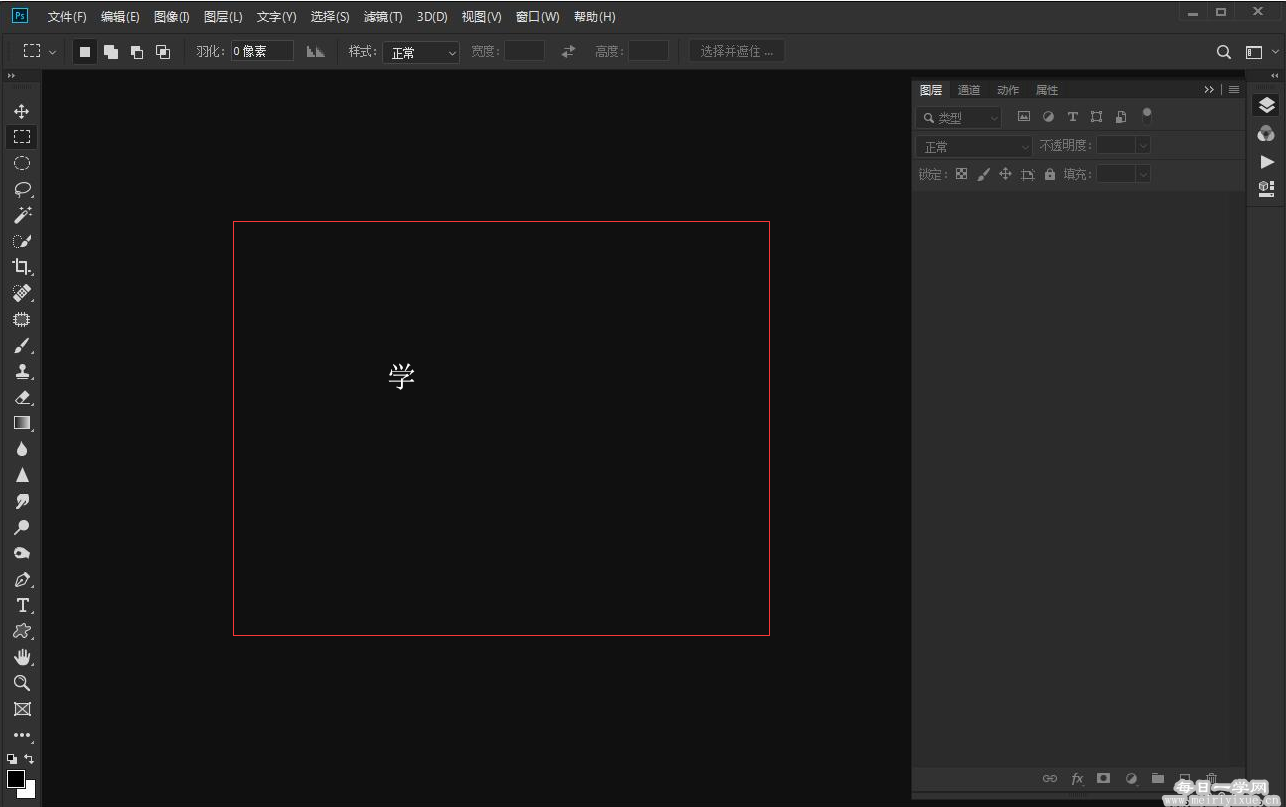Viewport: 1286px width, 807px height.
Task: Open the 图像(I) menu
Action: pos(172,17)
